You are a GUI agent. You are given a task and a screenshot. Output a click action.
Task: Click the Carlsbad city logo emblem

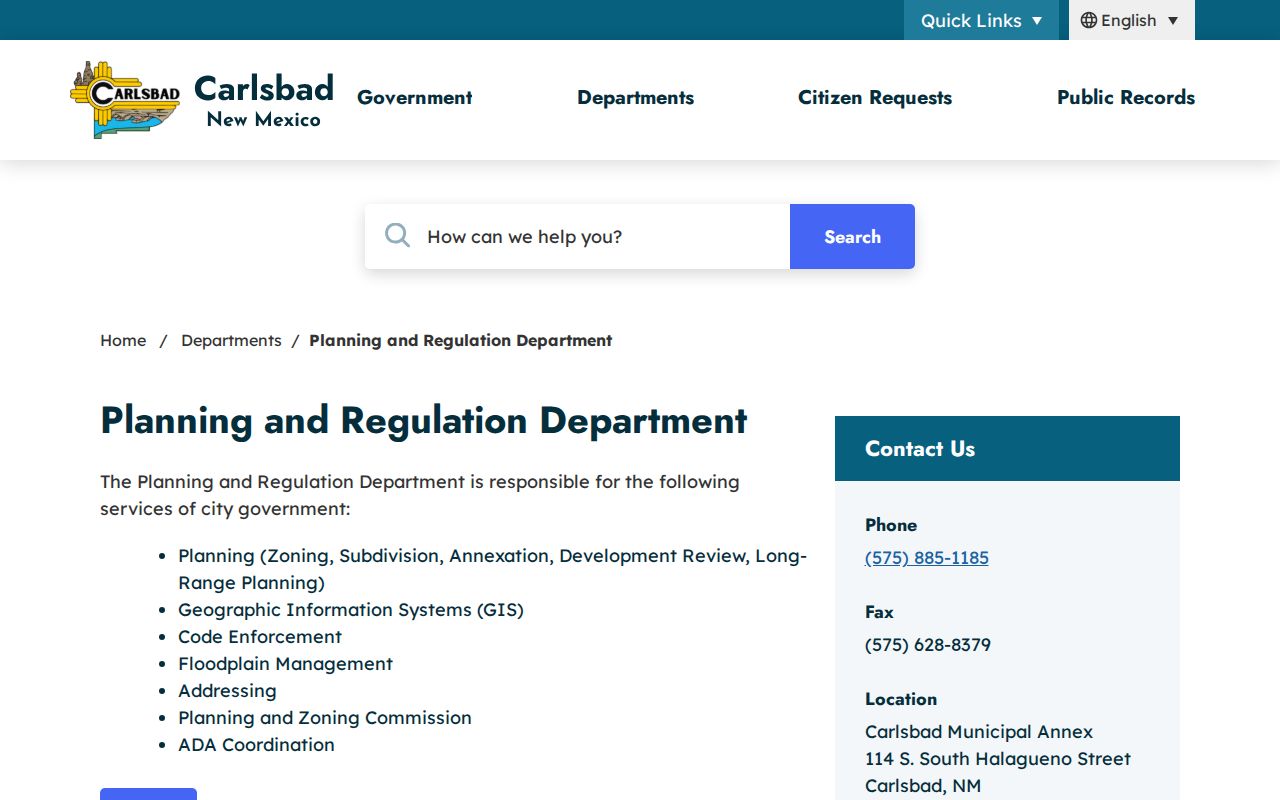coord(125,99)
